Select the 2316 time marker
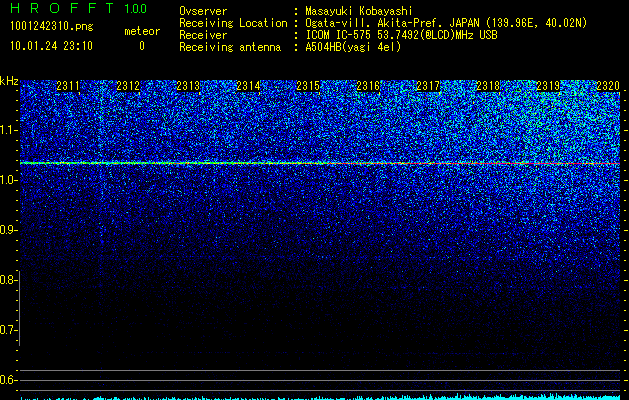This screenshot has width=629, height=400. click(368, 86)
